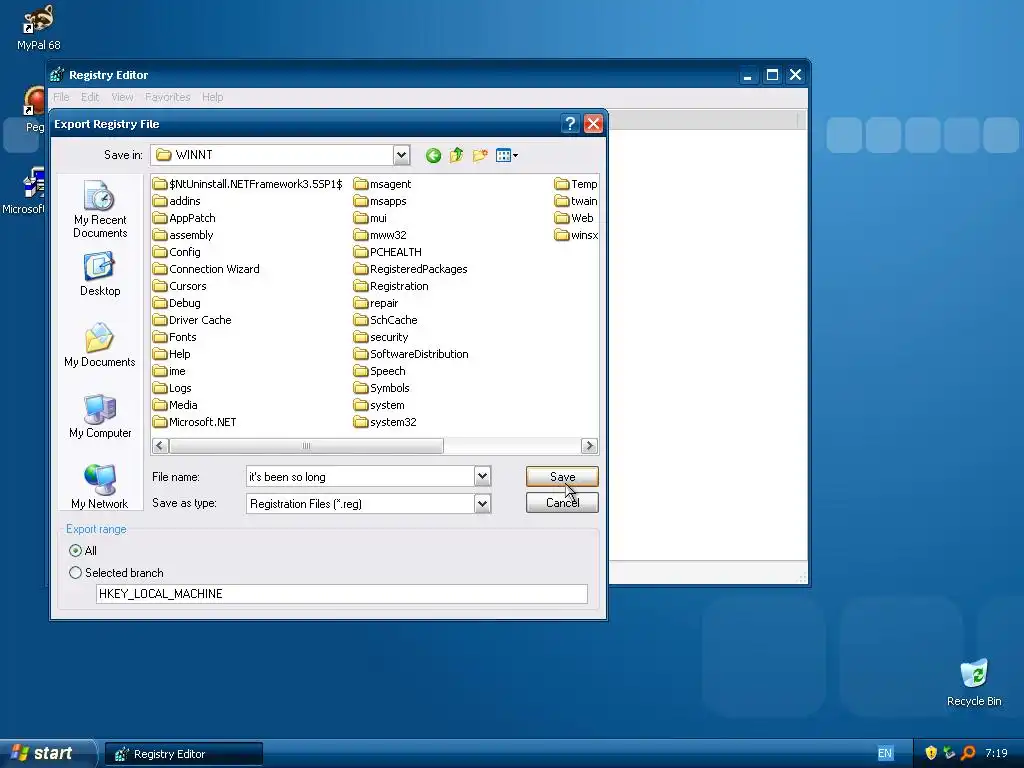
Task: Click the Cancel button
Action: tap(562, 502)
